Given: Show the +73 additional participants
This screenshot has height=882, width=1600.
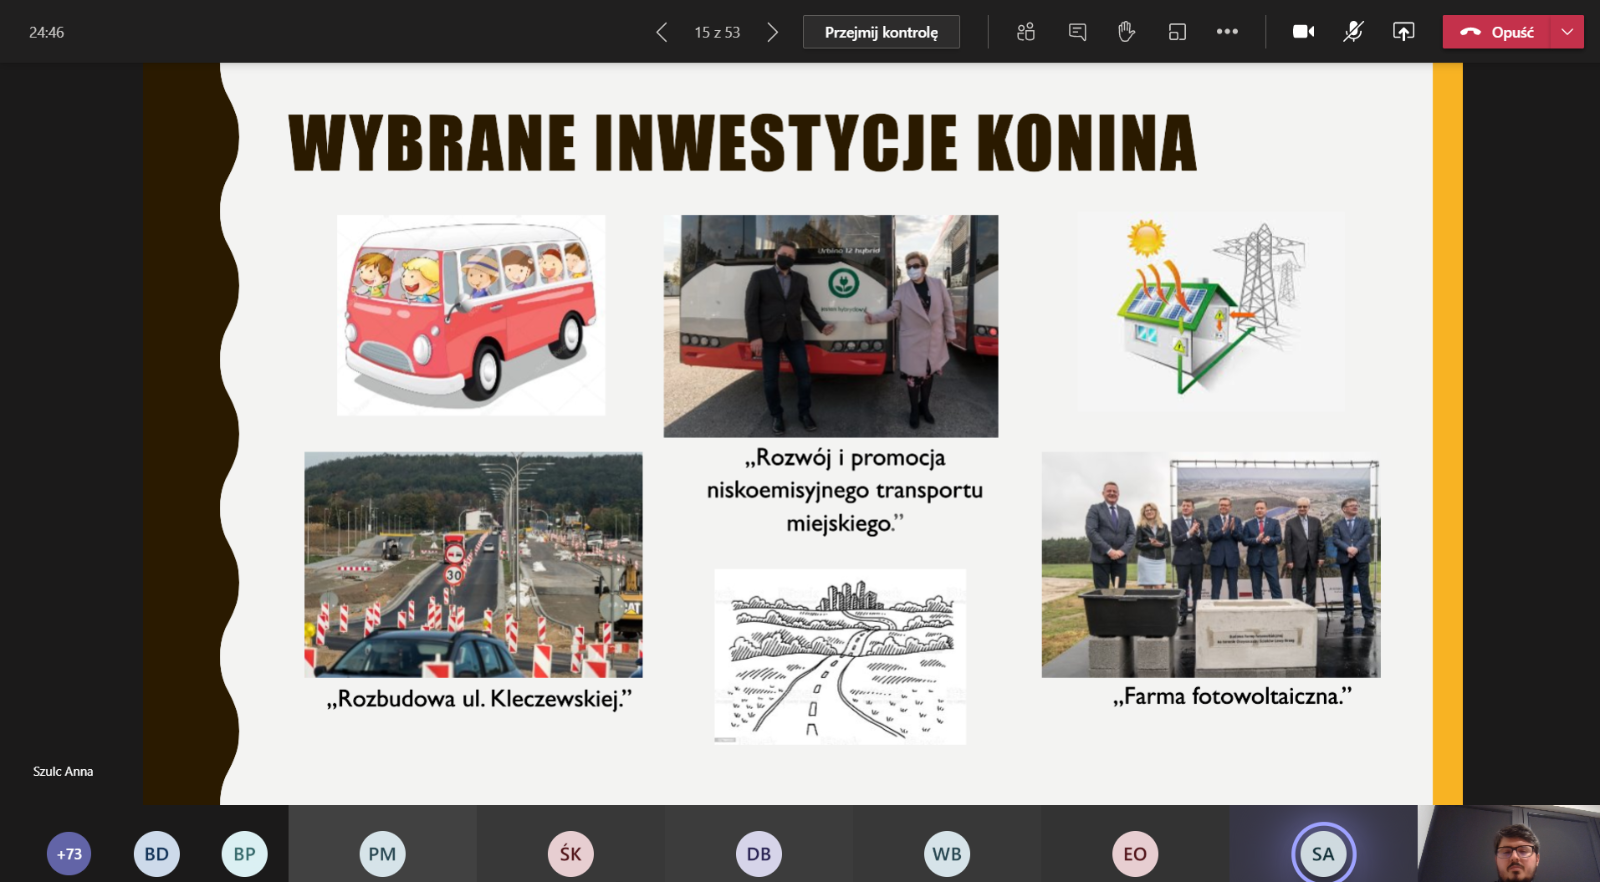Looking at the screenshot, I should (69, 854).
